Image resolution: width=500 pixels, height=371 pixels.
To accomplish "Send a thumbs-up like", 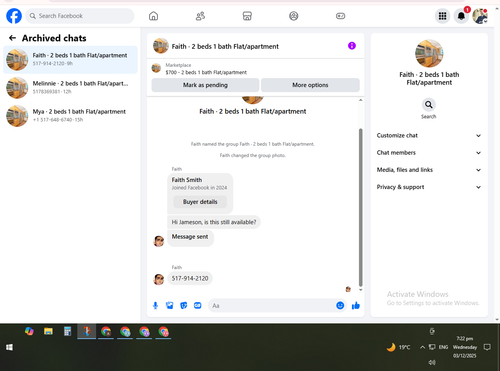I will click(x=356, y=305).
